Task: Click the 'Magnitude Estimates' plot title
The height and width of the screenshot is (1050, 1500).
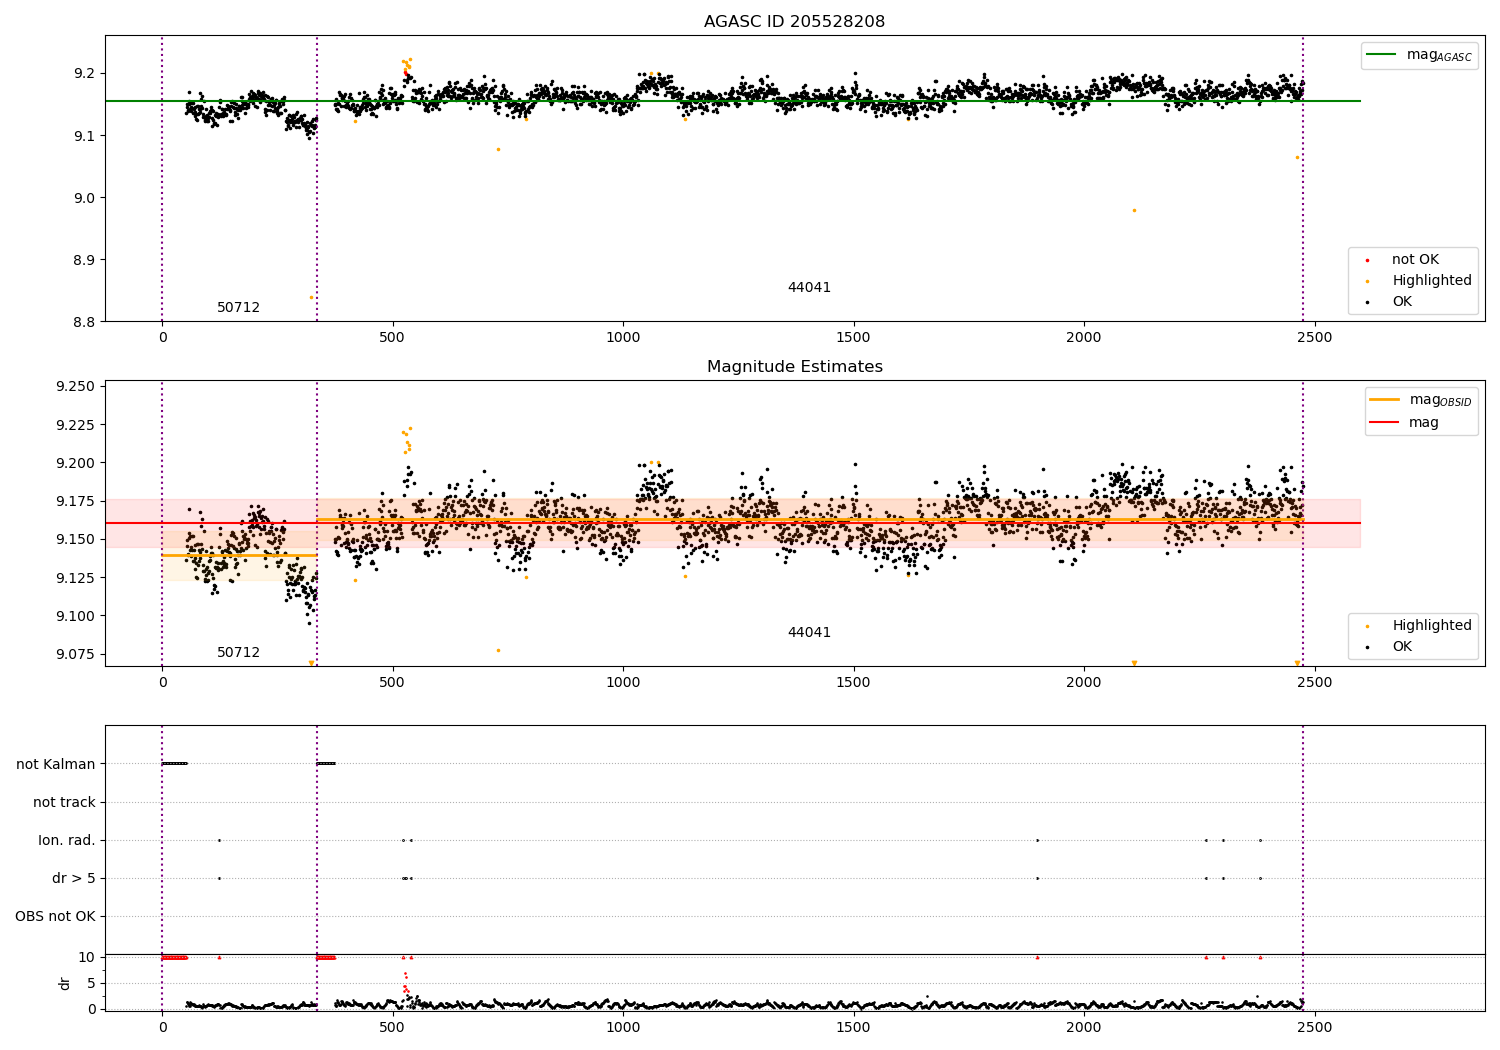Action: click(794, 367)
